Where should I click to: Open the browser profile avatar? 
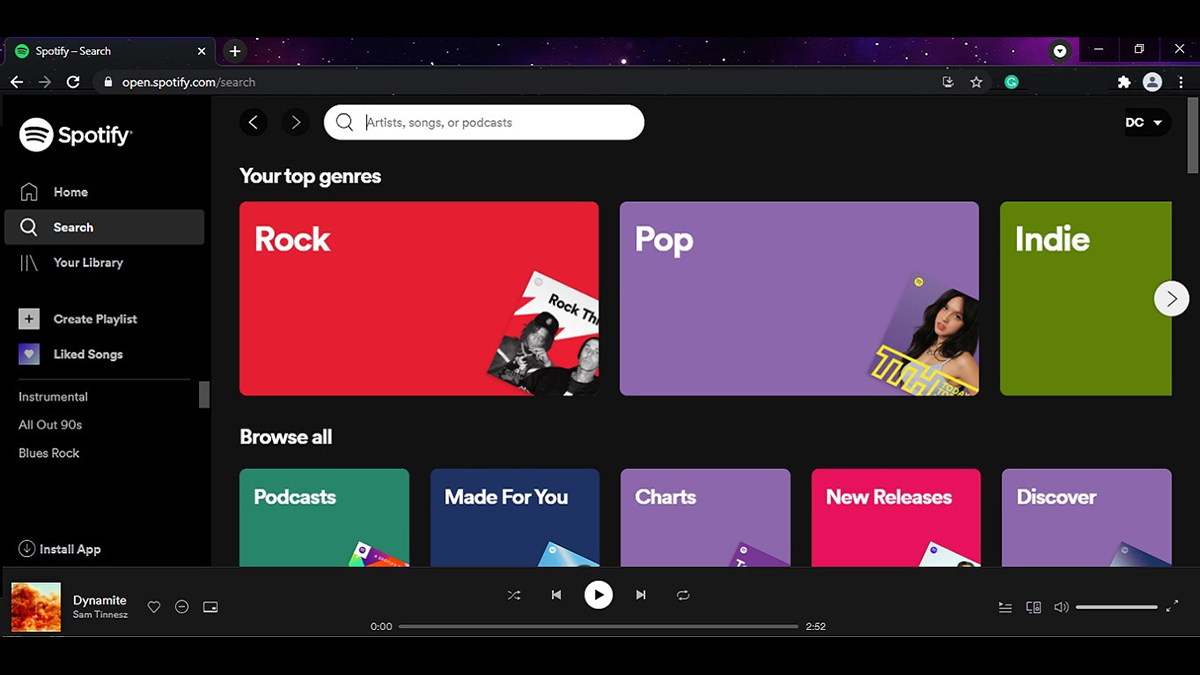[1153, 82]
